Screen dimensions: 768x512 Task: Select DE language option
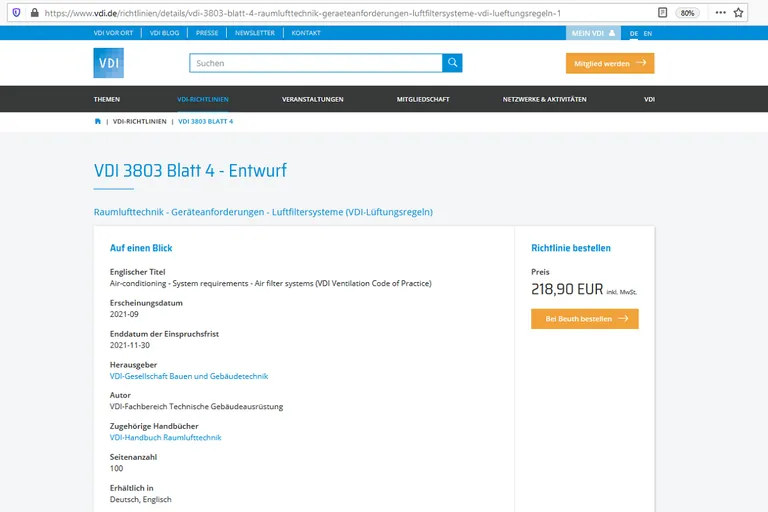(x=634, y=33)
